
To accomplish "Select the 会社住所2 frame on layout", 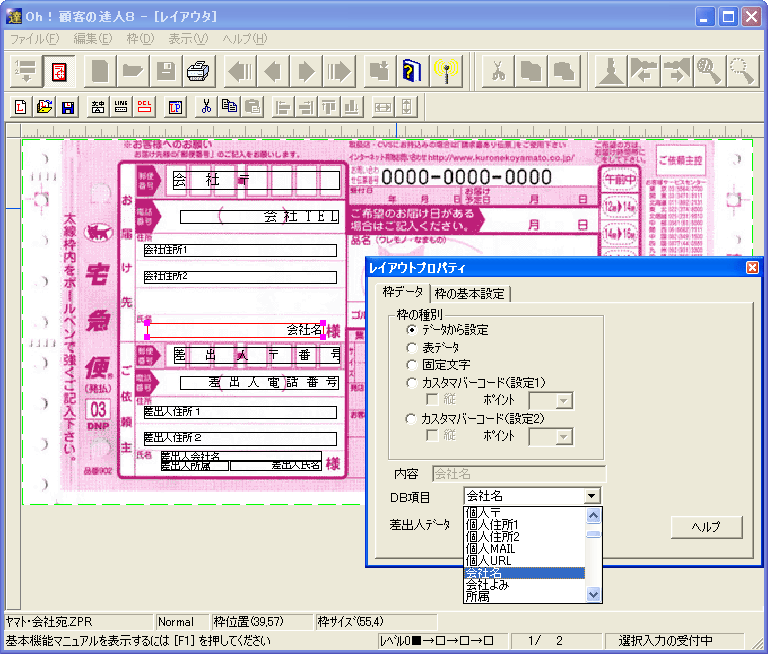I will tap(240, 277).
